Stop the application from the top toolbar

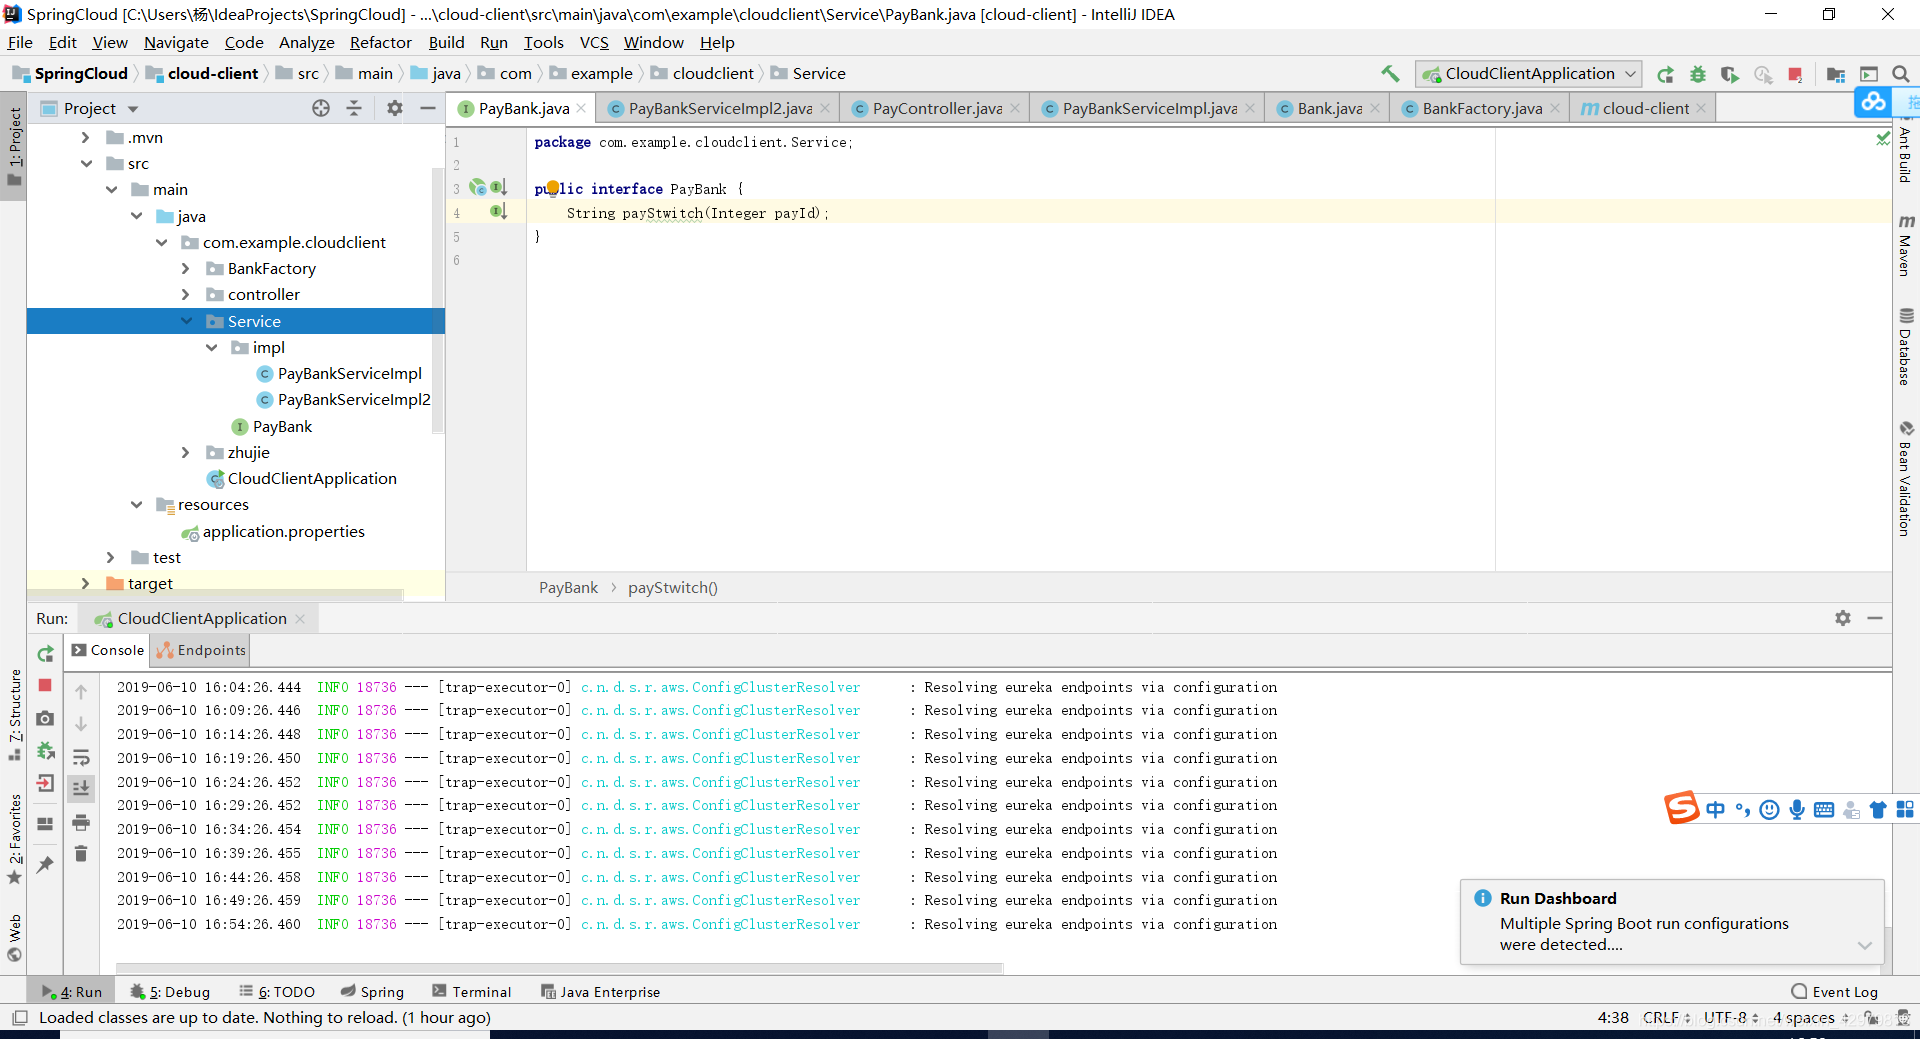click(x=1795, y=74)
